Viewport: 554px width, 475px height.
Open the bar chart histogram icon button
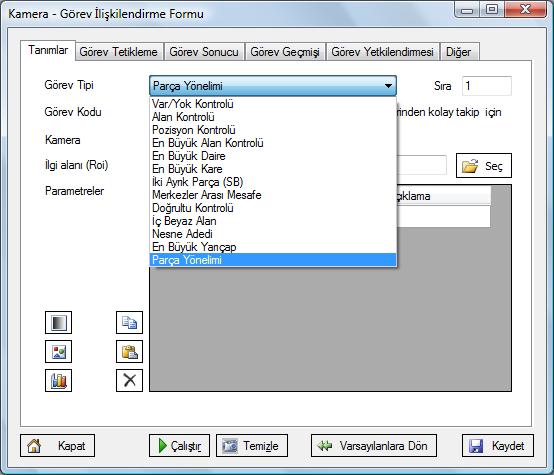tap(58, 380)
